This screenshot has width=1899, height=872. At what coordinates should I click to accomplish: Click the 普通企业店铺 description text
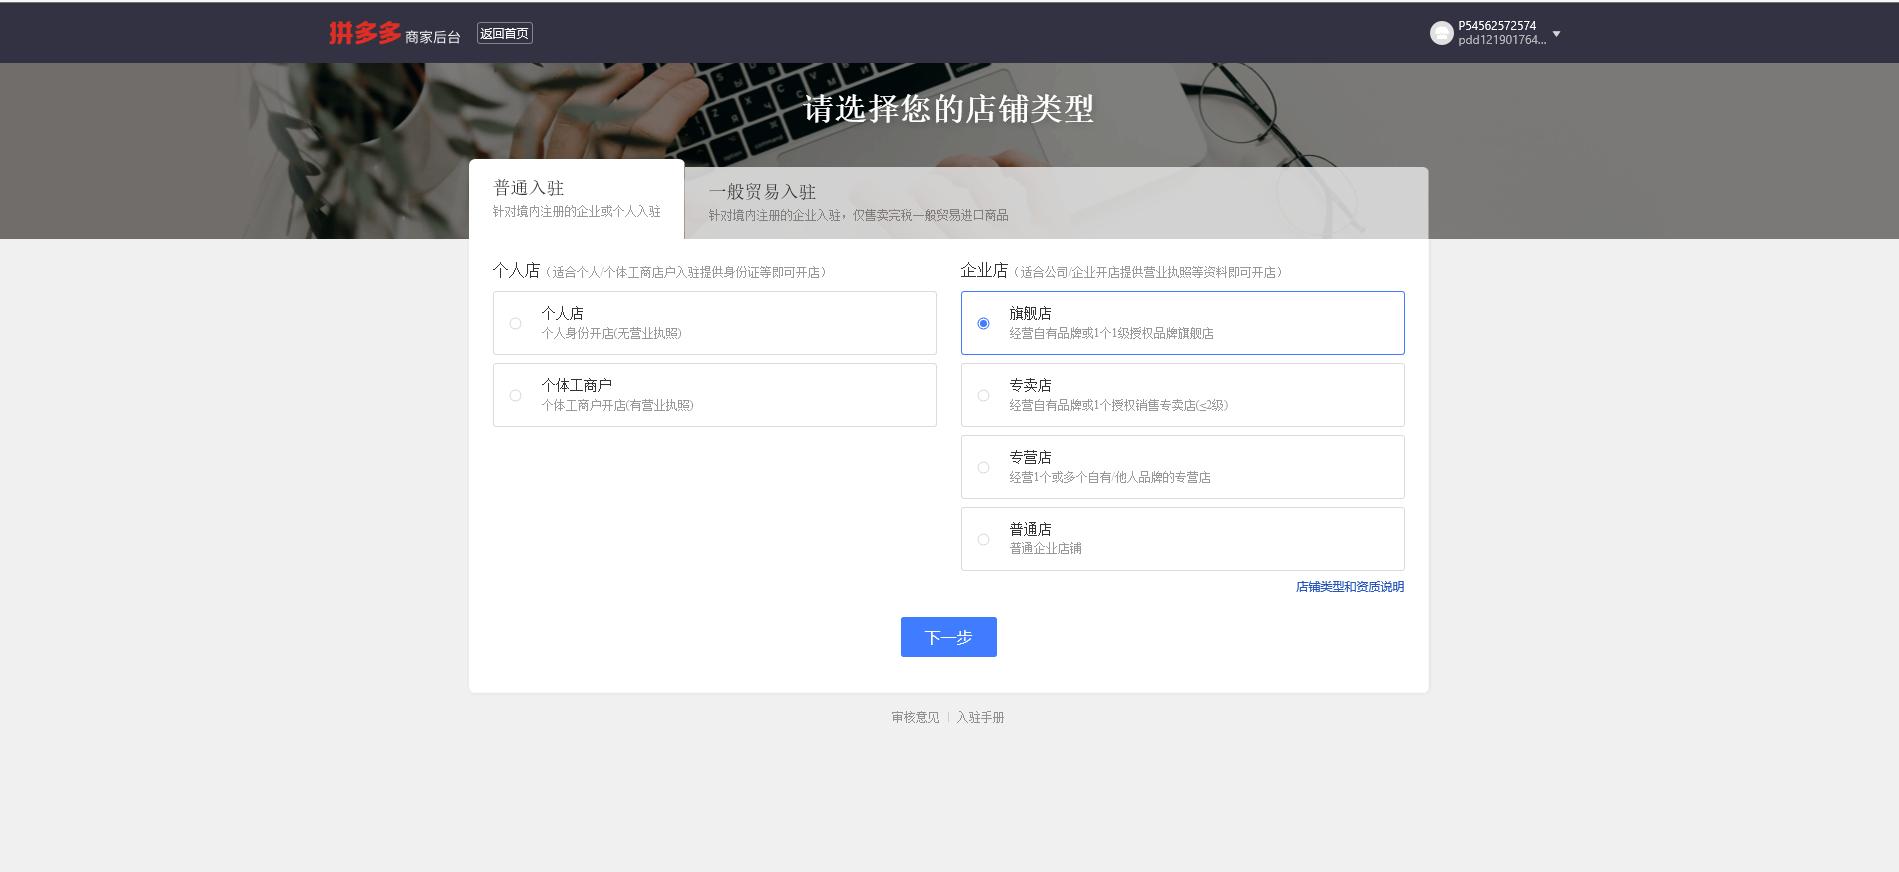[x=1045, y=548]
